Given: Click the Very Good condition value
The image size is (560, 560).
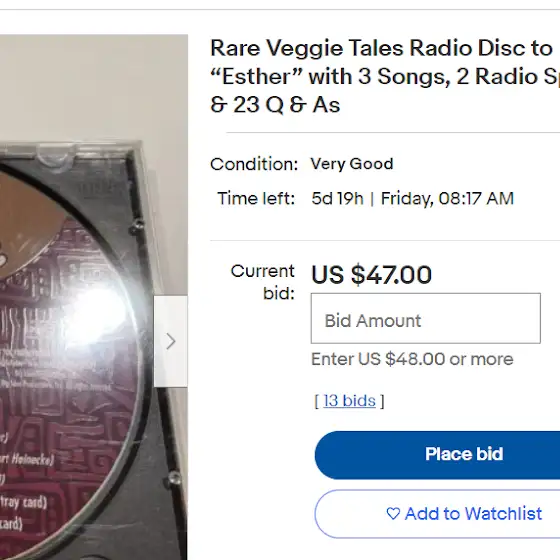Looking at the screenshot, I should [352, 164].
